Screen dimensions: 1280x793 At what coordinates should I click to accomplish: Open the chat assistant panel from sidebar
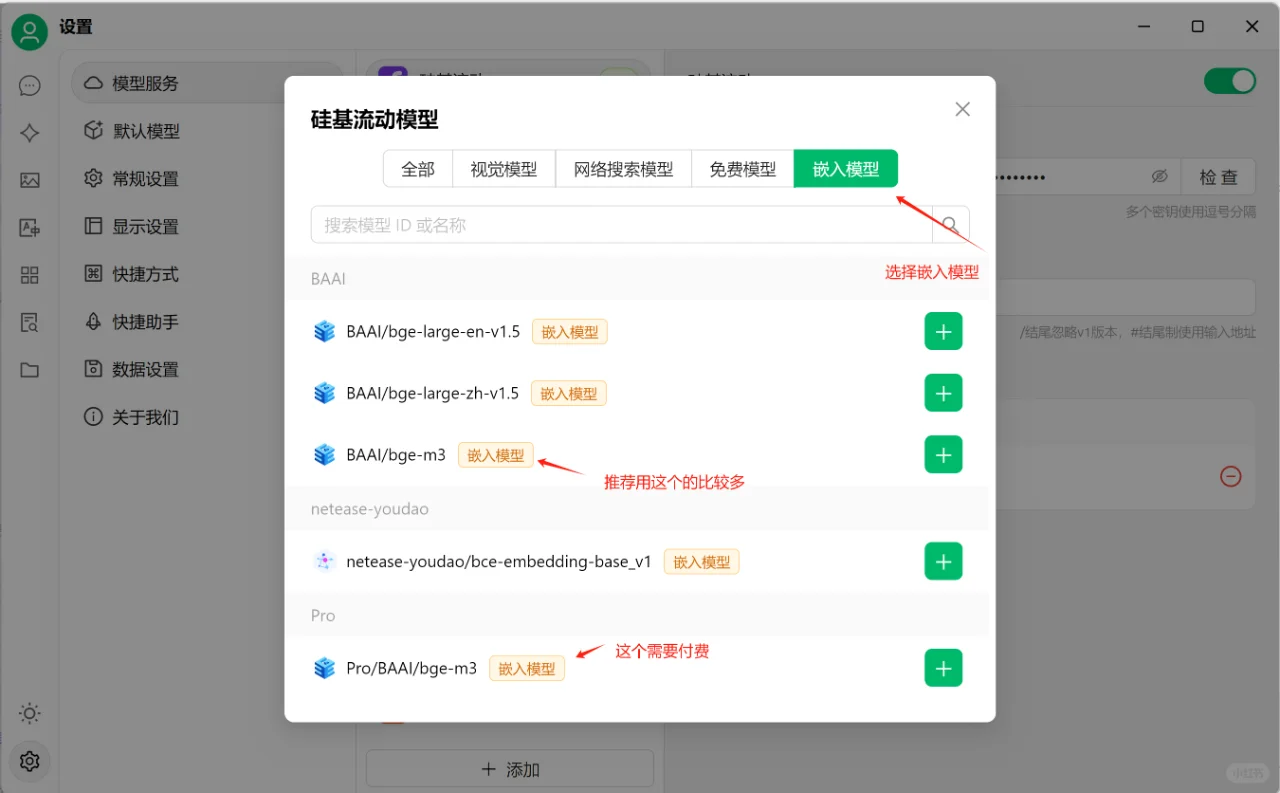coord(29,85)
